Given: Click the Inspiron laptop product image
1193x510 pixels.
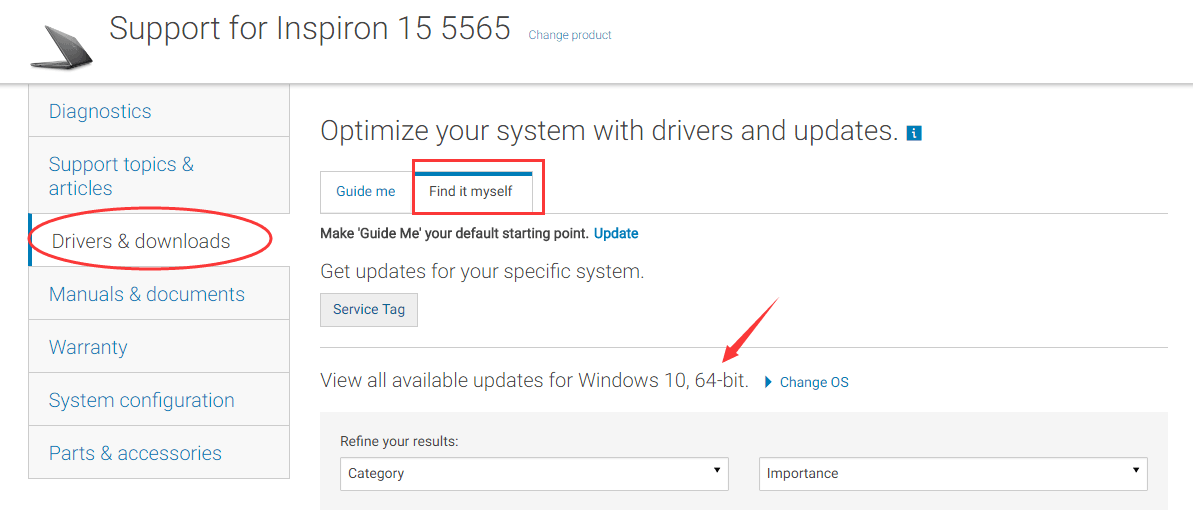Looking at the screenshot, I should 62,46.
